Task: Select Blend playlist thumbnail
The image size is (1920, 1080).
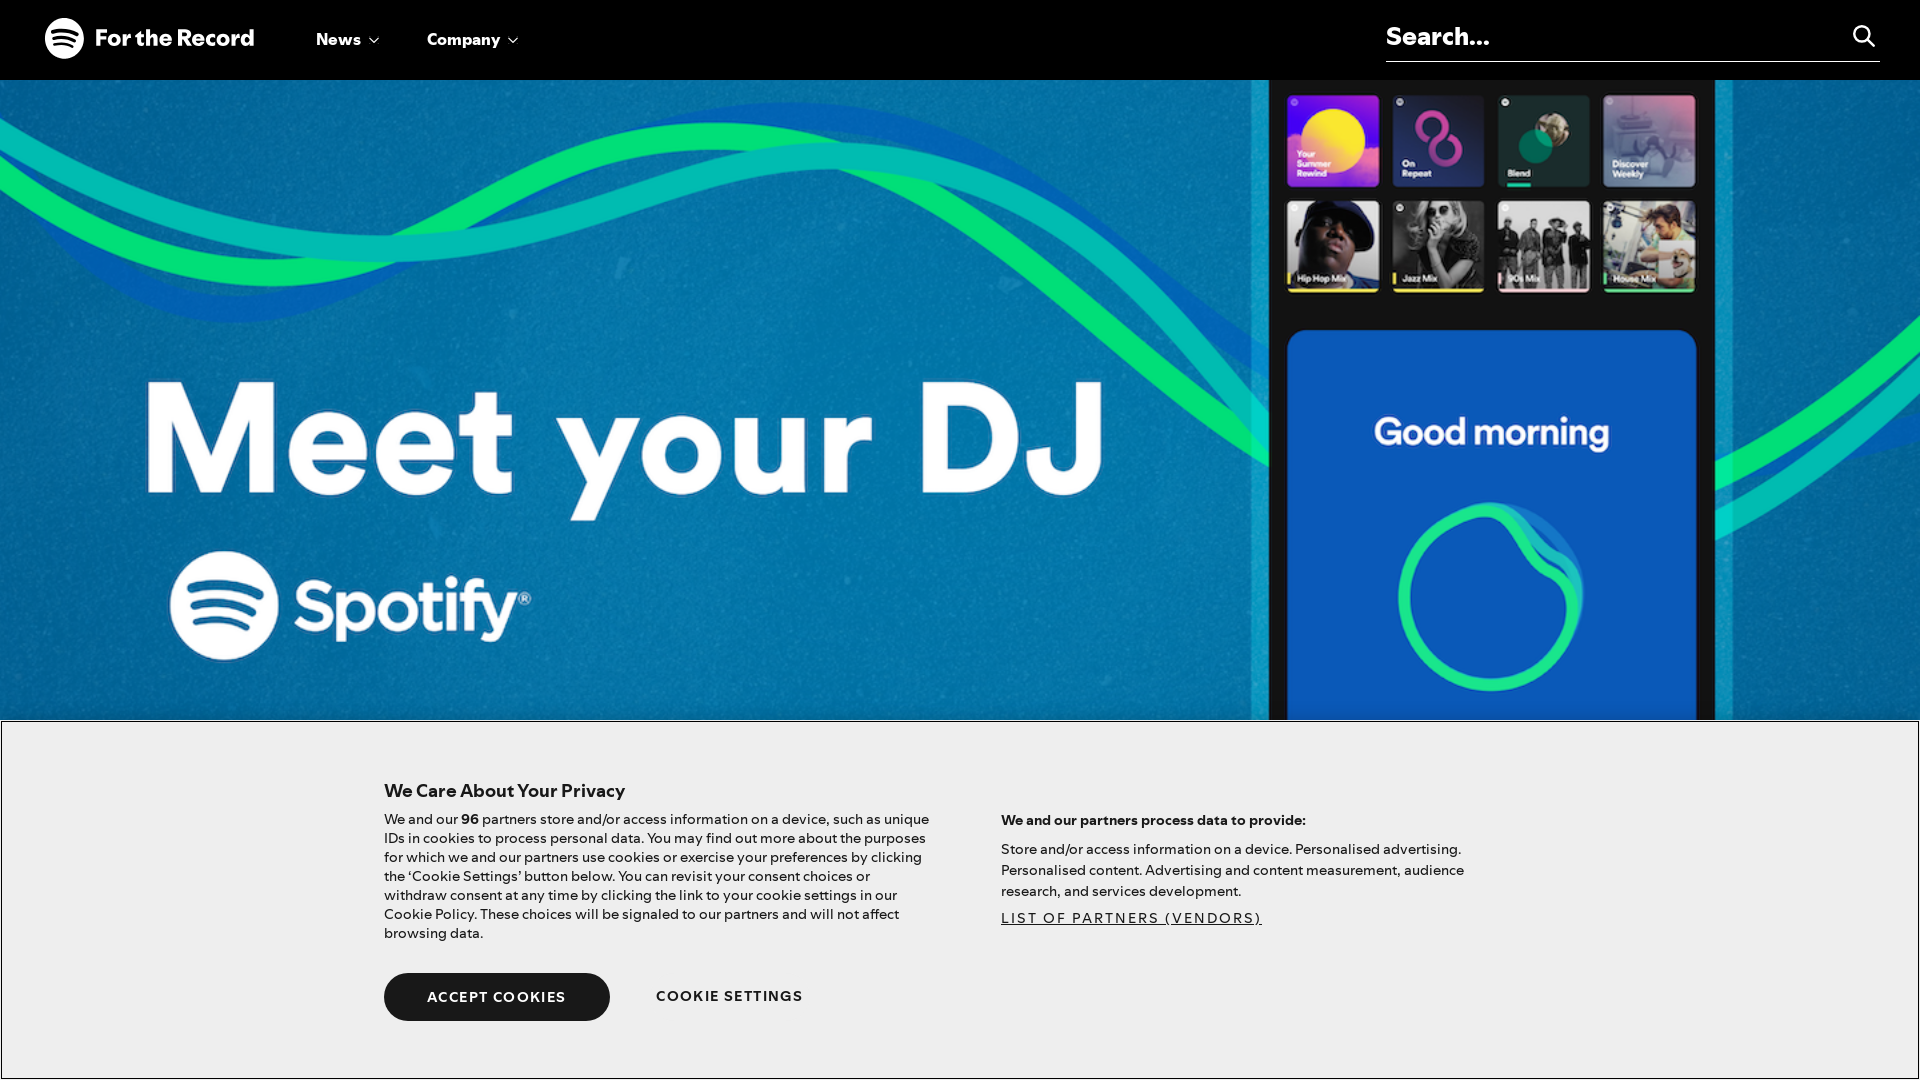Action: (x=1543, y=141)
